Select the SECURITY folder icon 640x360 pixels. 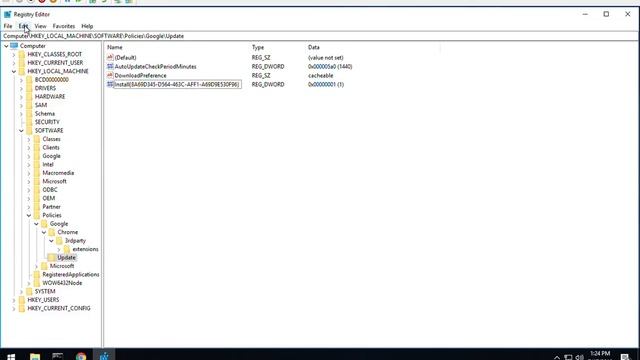(x=29, y=122)
